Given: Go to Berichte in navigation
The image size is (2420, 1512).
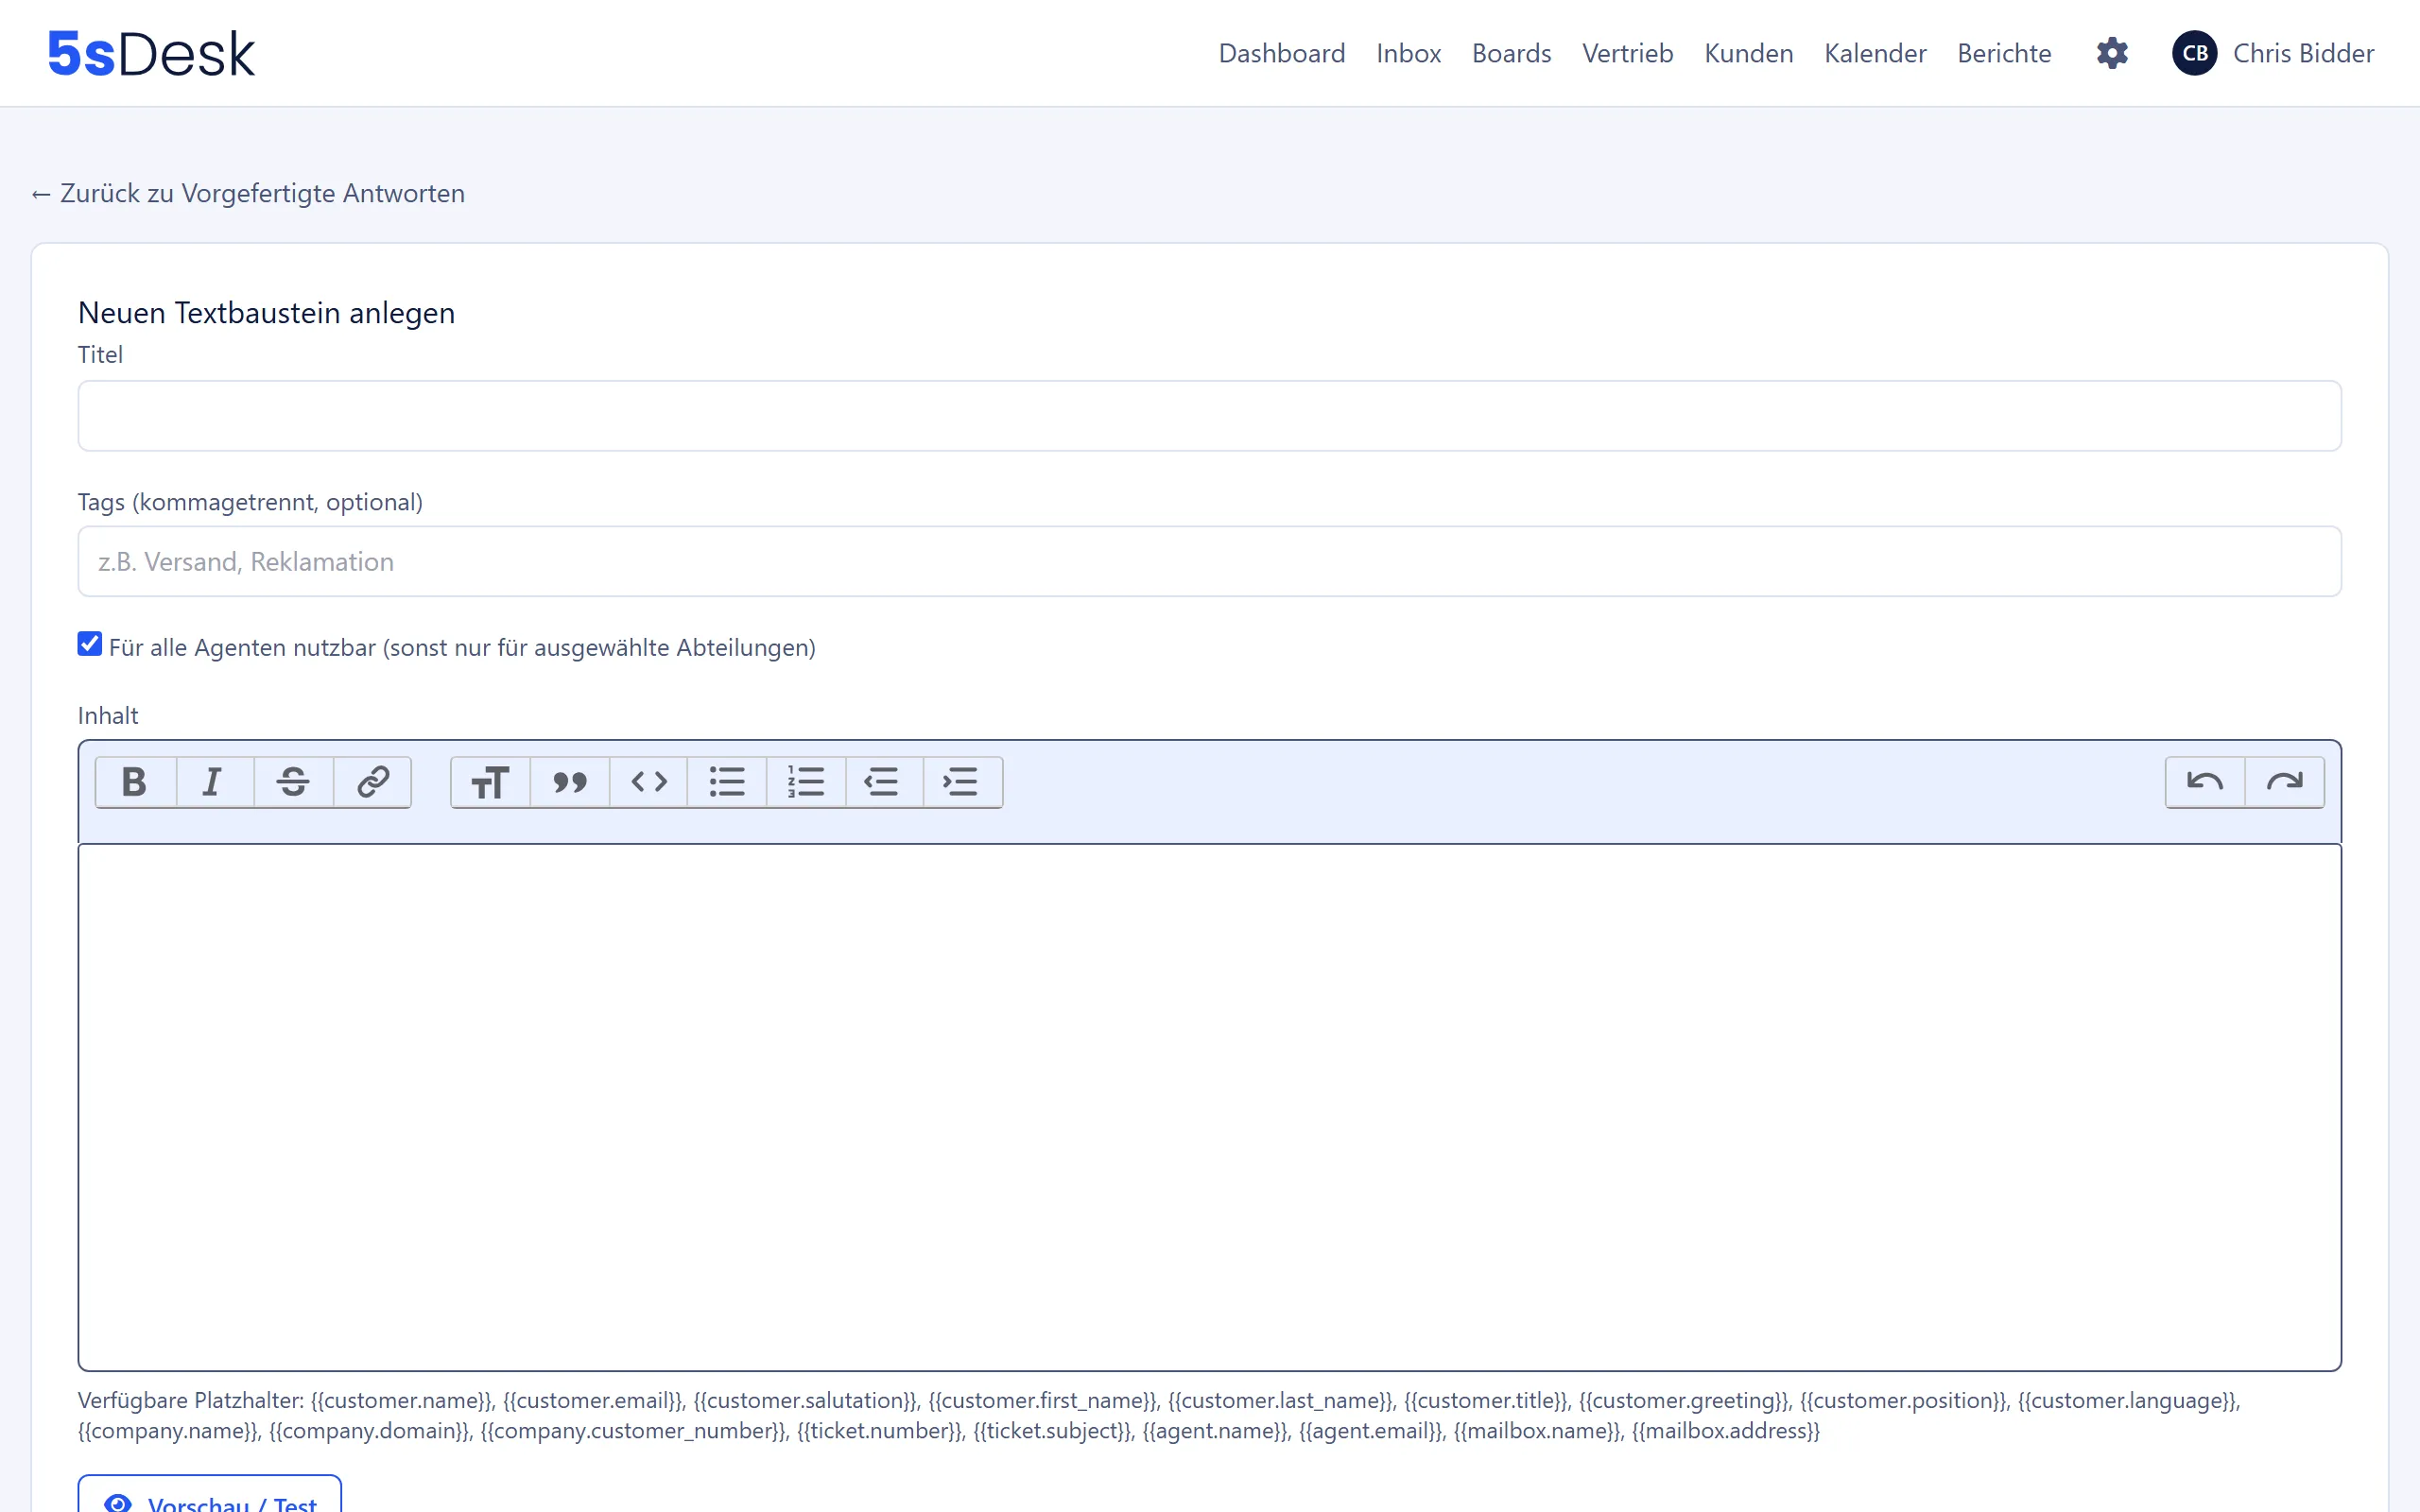Looking at the screenshot, I should 2004,53.
